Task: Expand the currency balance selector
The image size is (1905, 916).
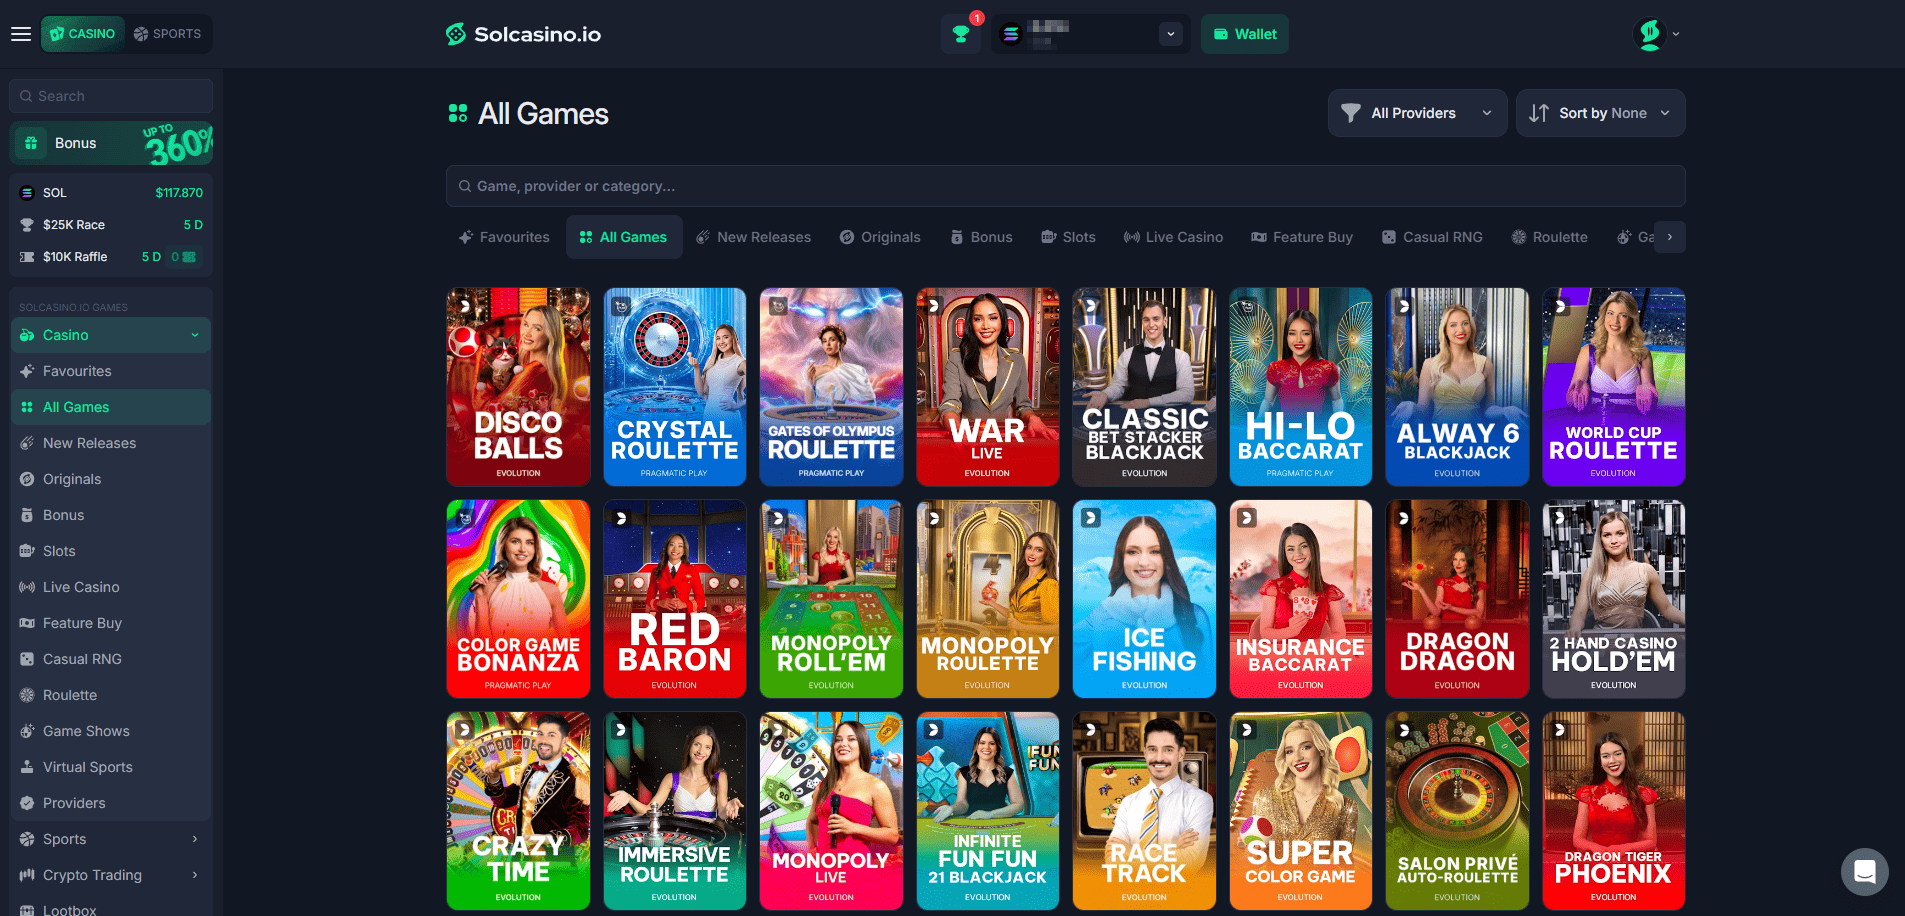Action: point(1171,34)
